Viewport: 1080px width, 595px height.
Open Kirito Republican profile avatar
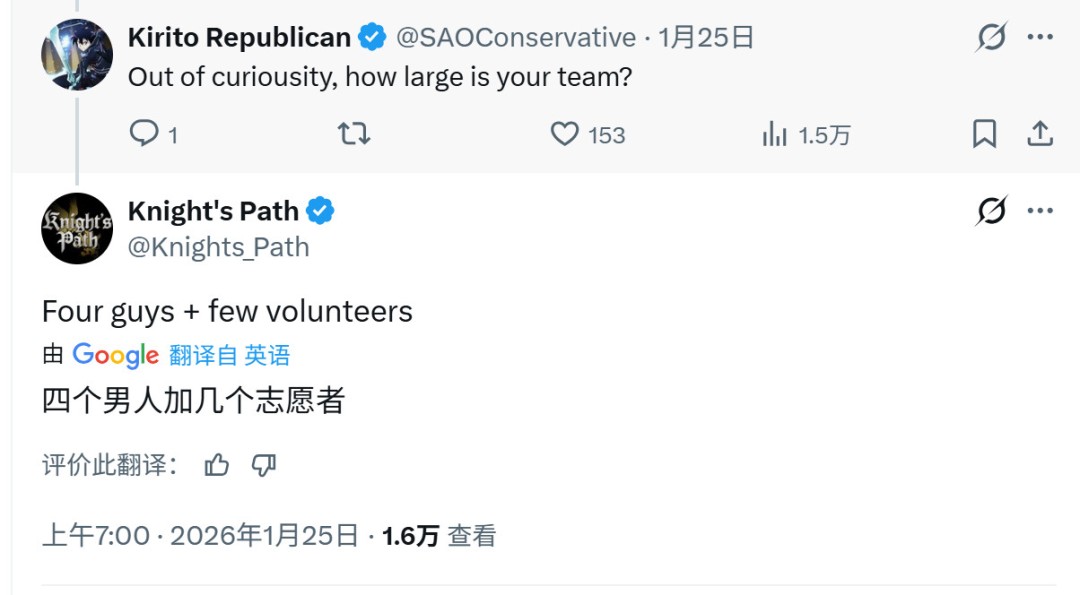(x=77, y=55)
